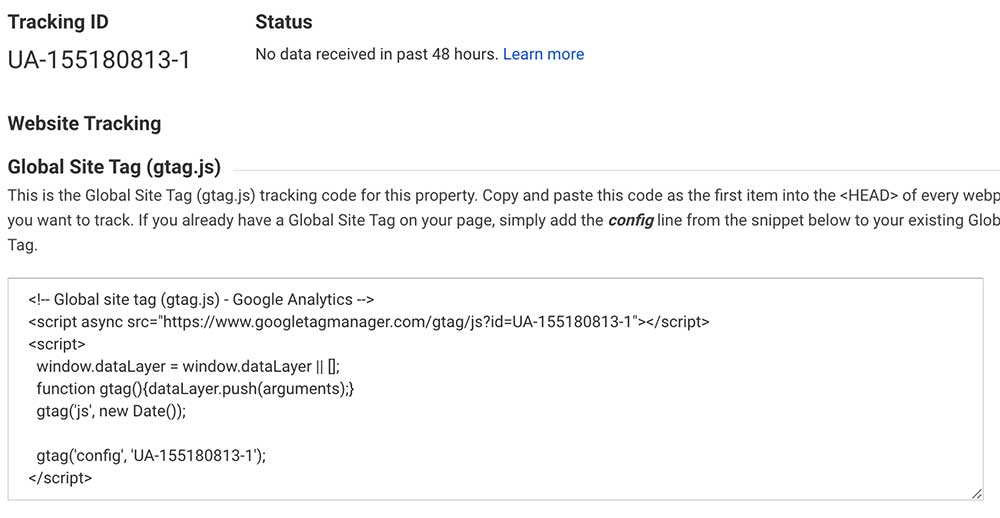
Task: Click the UA-155180813-1 tracking ID value
Action: (99, 59)
